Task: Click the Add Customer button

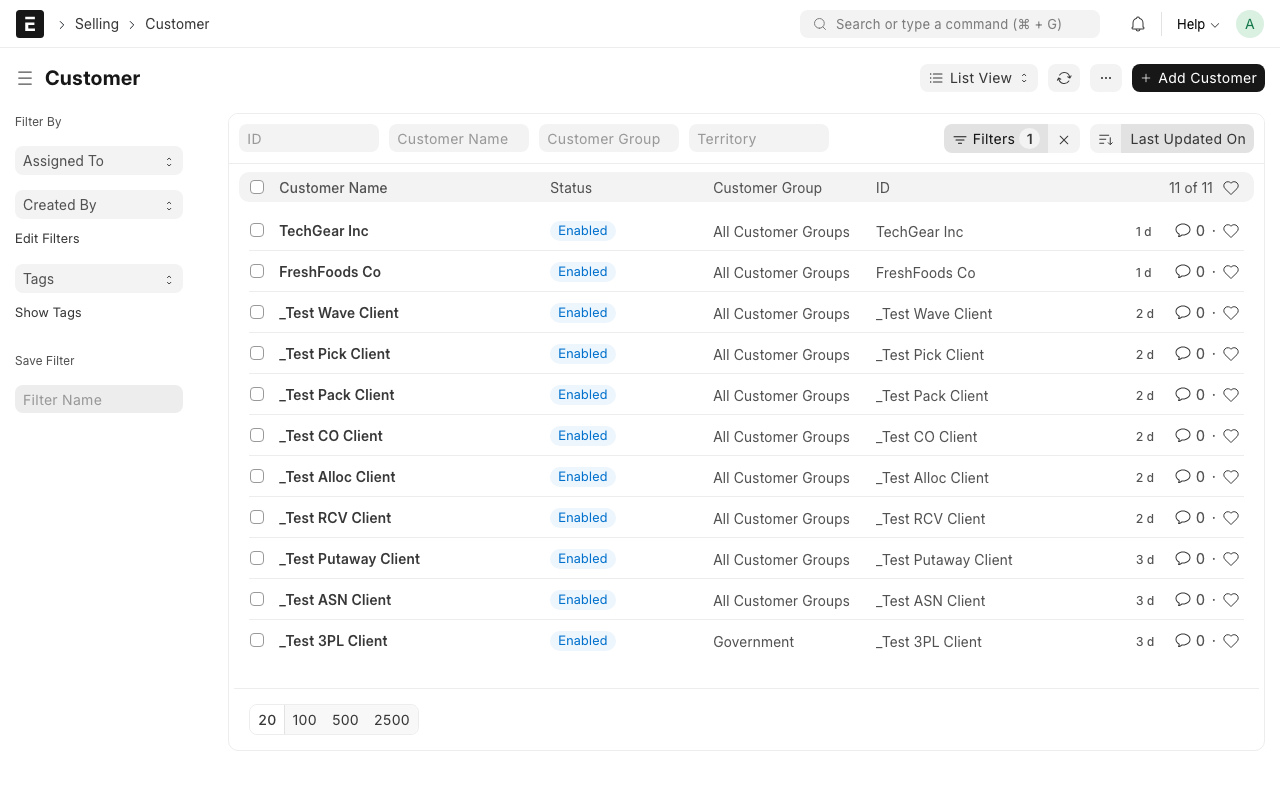Action: tap(1198, 77)
